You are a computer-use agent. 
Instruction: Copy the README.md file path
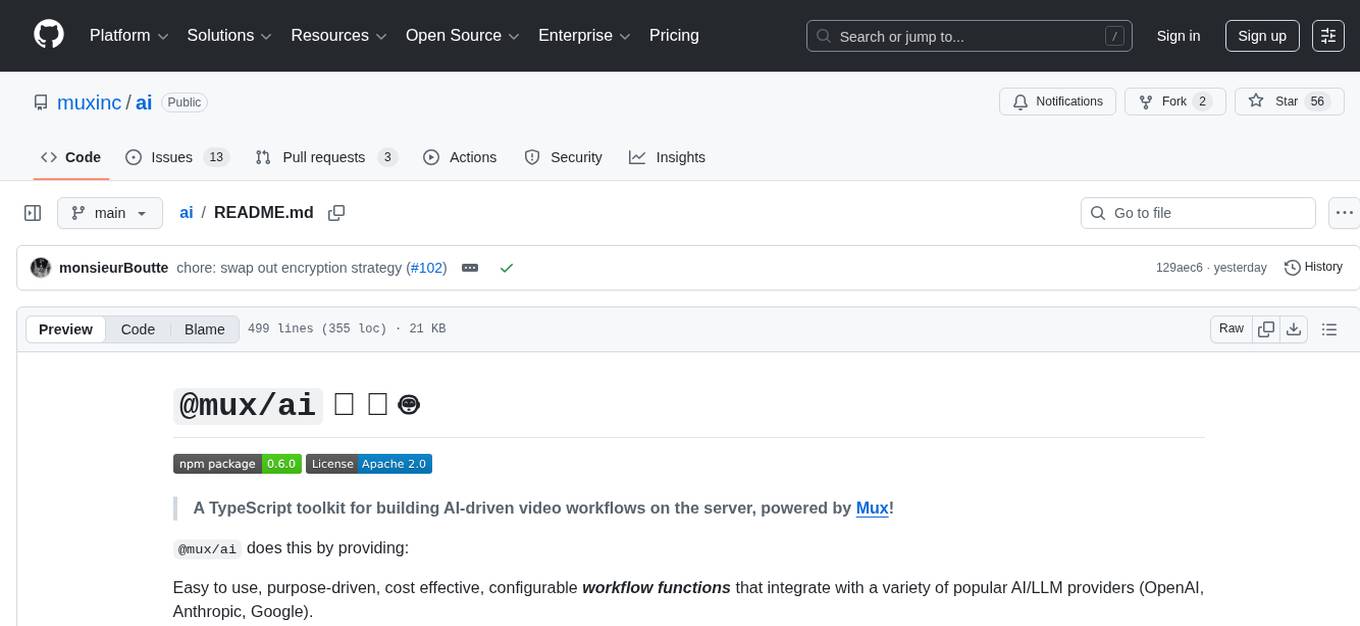[x=337, y=213]
